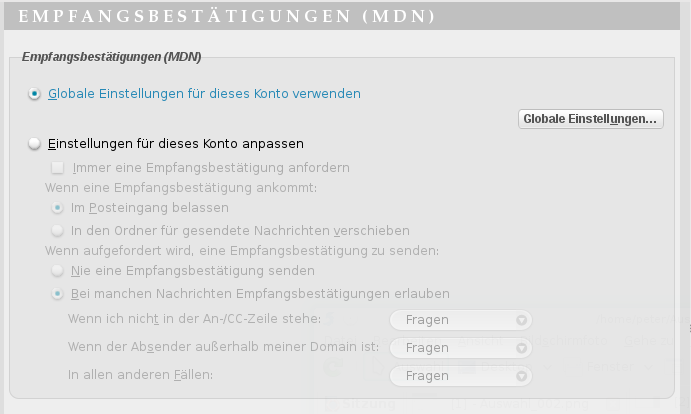This screenshot has height=414, width=691.
Task: Select 'Globale Einstellungen für dieses Konto verwenden' radio
Action: tap(36, 94)
